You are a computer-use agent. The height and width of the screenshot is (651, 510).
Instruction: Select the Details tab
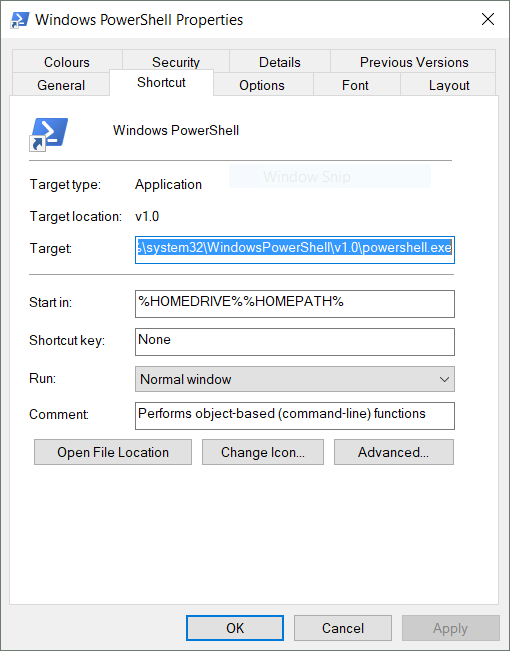280,62
